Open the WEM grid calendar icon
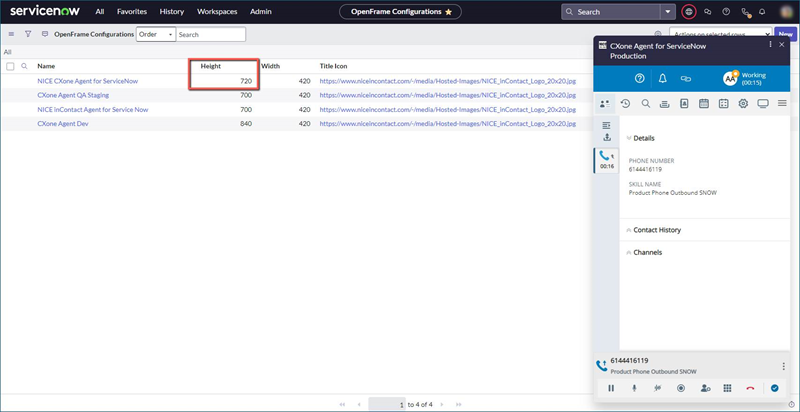The width and height of the screenshot is (800, 412). point(723,104)
